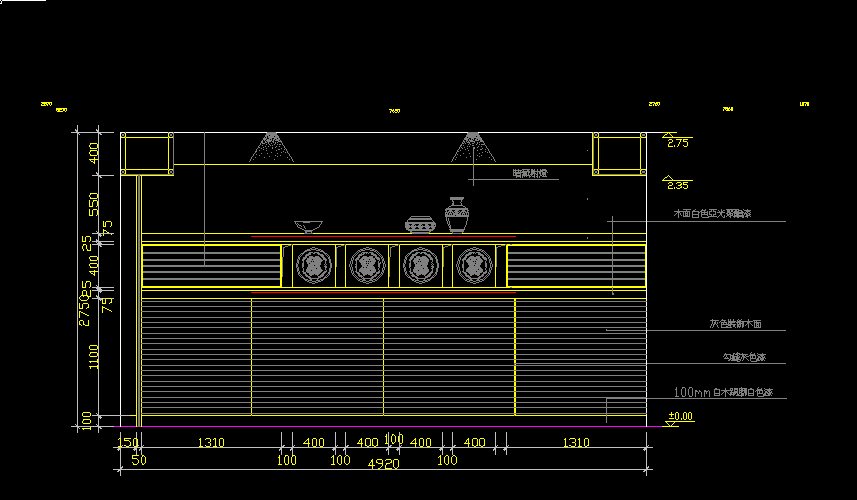Click the squat lidded jar beside the vase
Screen dimensions: 857x500
[419, 224]
